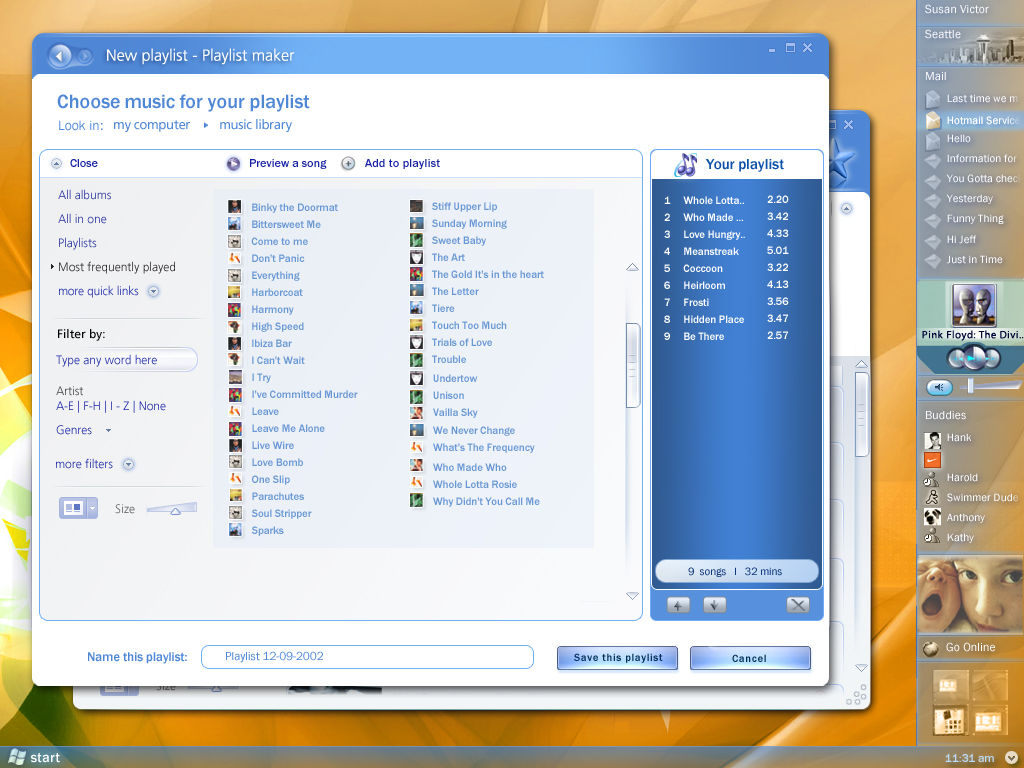Screen dimensions: 1024x768
Task: Click the Add to playlist label
Action: tap(402, 163)
